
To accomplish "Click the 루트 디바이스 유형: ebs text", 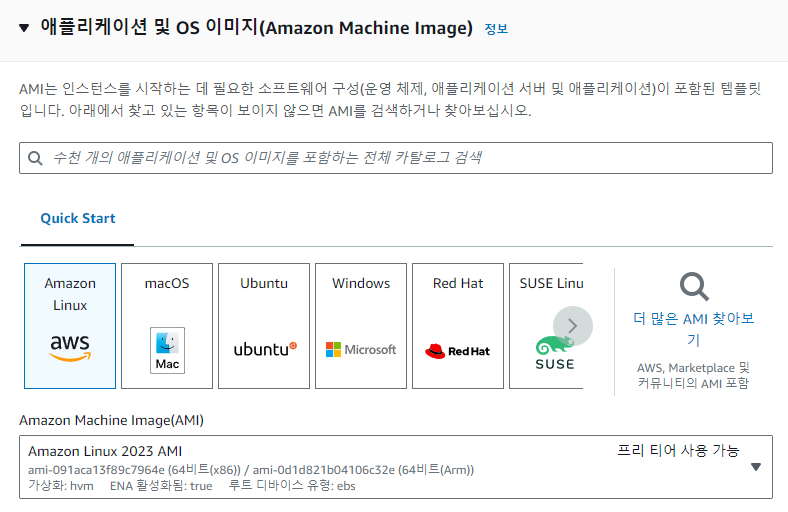I will [292, 485].
